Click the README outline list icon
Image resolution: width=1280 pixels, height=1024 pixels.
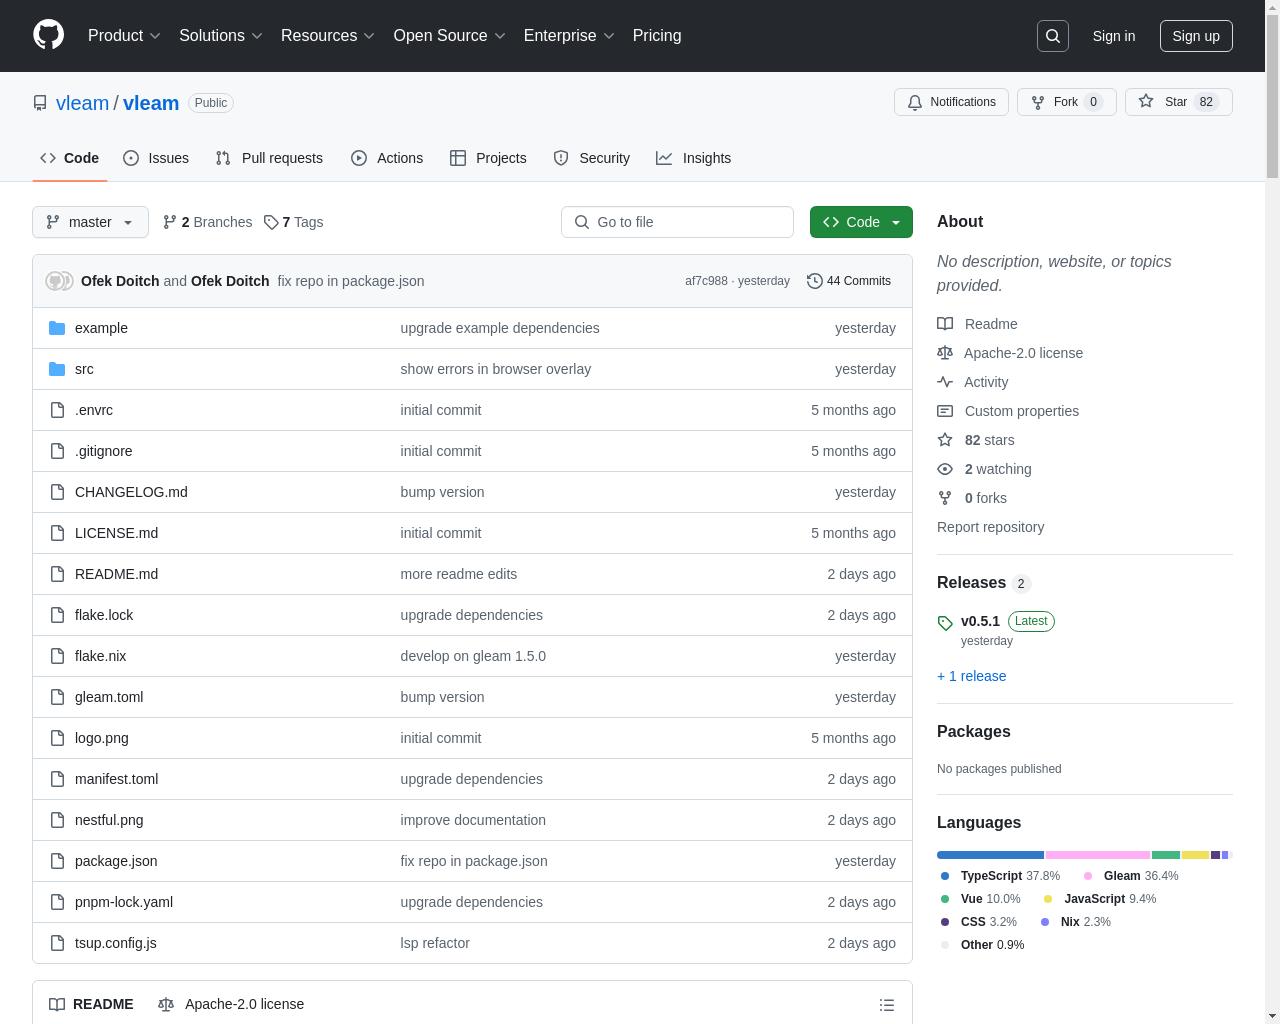[x=887, y=1005]
